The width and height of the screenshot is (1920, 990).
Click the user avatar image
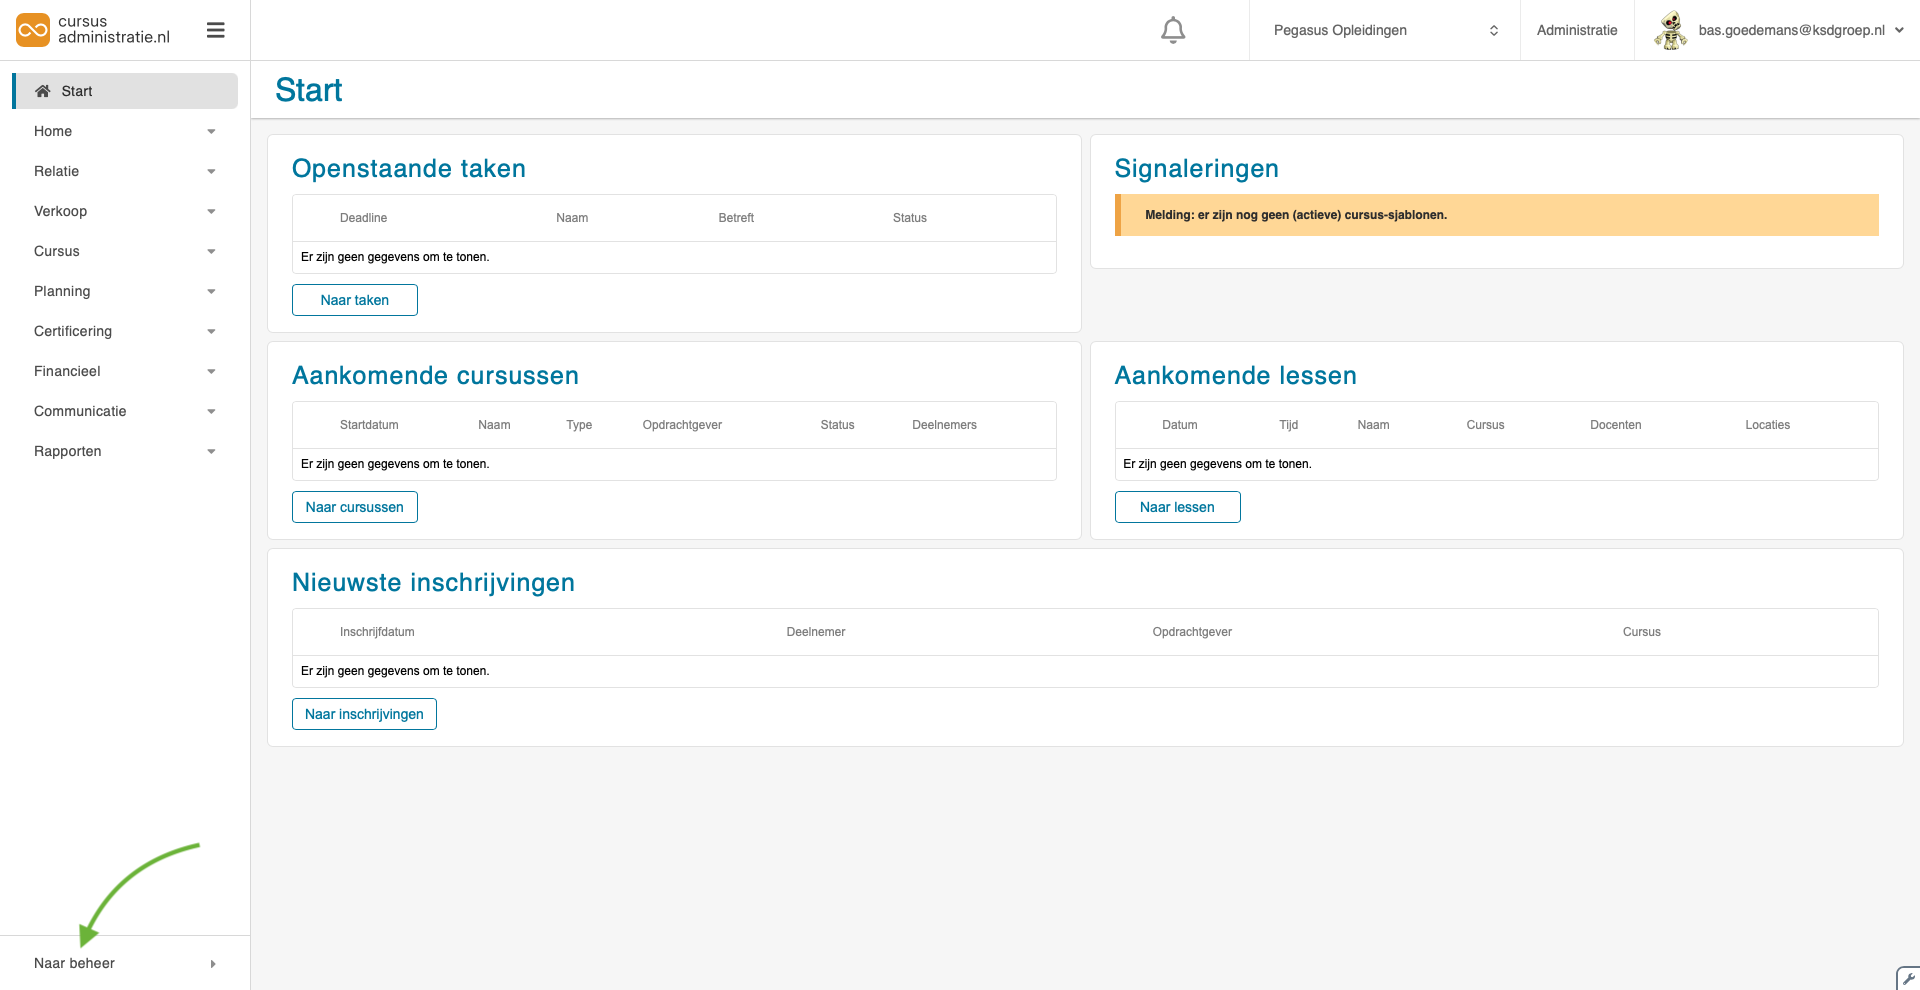point(1670,30)
